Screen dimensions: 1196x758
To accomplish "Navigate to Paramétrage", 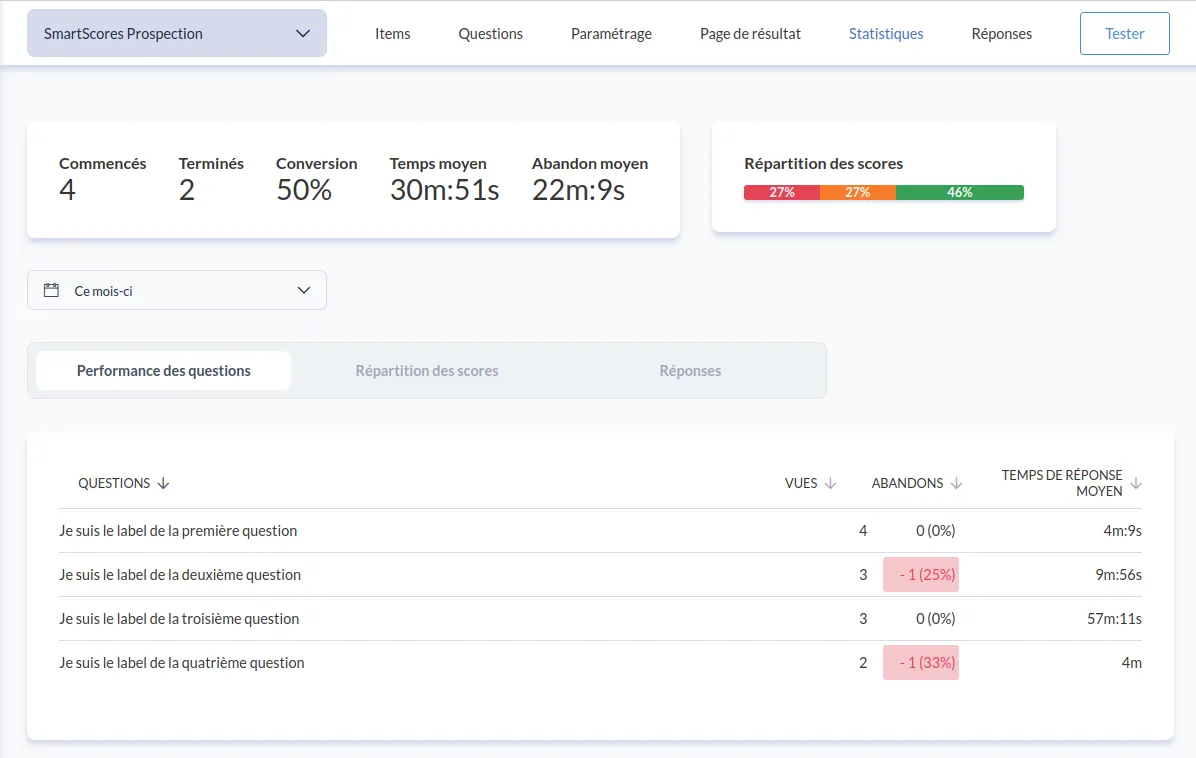I will coord(611,33).
